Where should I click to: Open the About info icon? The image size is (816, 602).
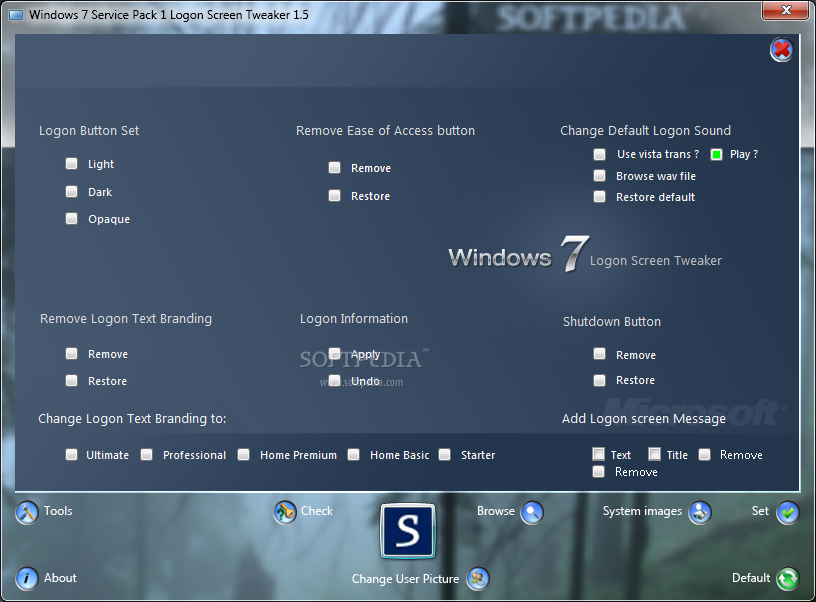click(x=27, y=579)
